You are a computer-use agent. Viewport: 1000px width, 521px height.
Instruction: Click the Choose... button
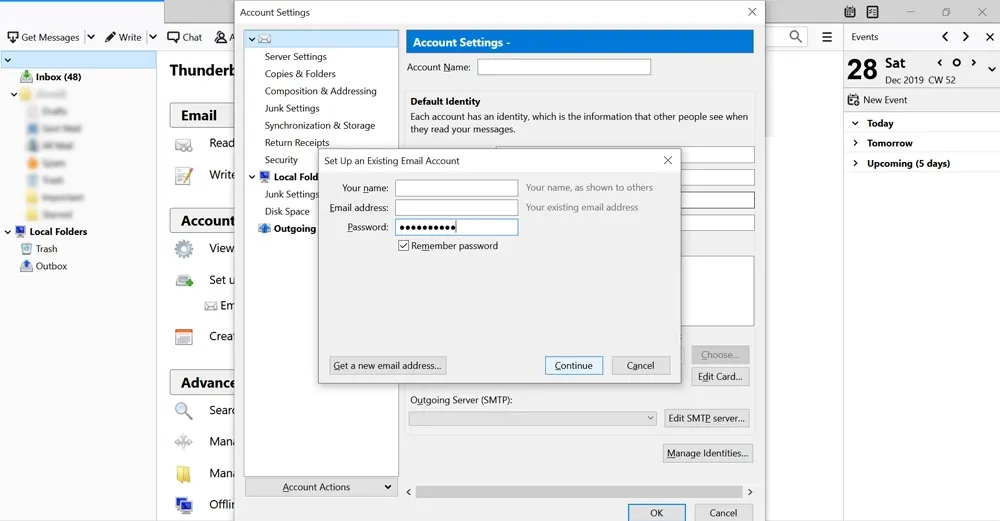[x=720, y=355]
